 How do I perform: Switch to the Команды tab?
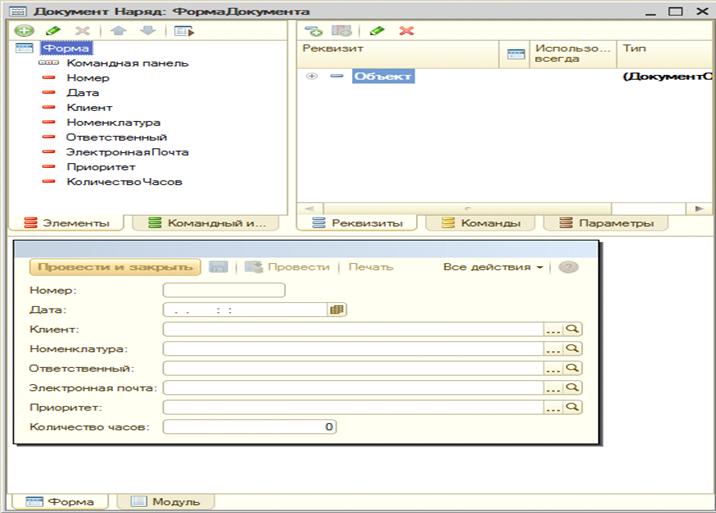(x=487, y=223)
